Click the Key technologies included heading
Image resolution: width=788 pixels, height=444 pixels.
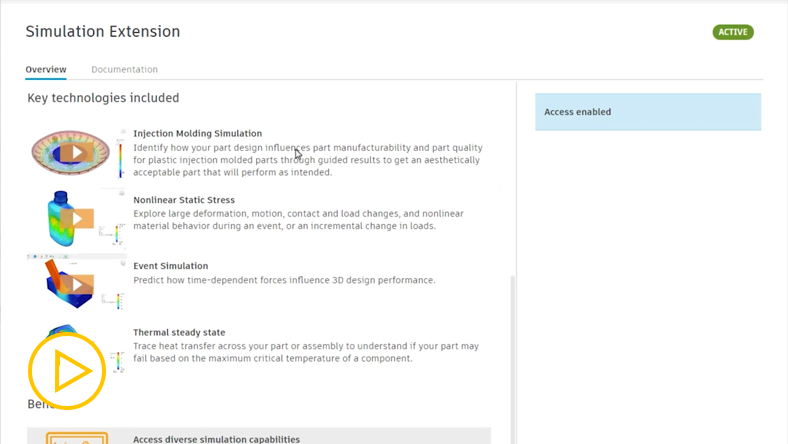[103, 98]
